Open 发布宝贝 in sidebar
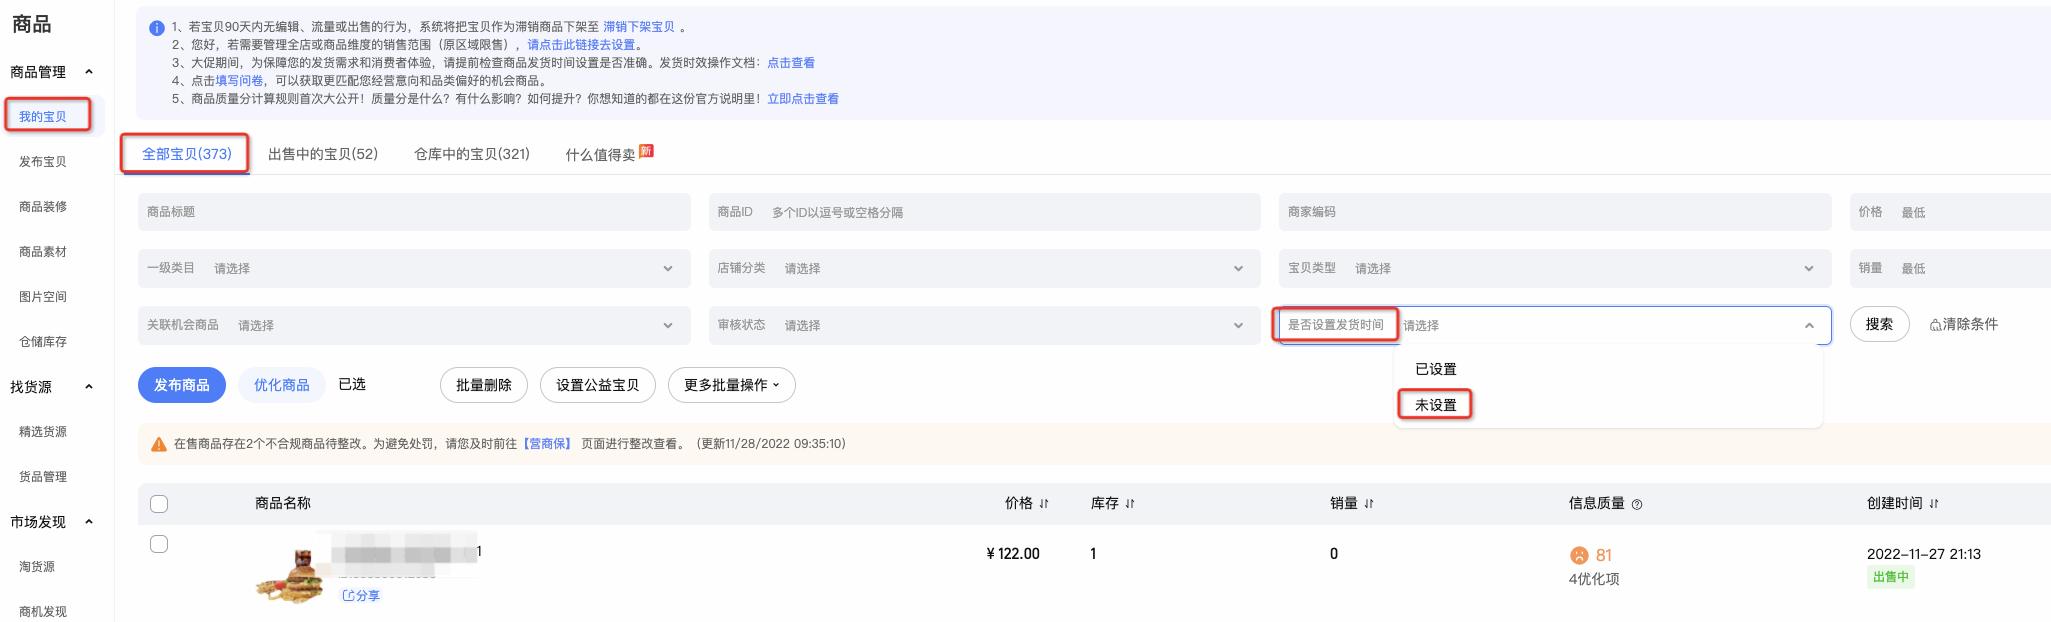 (x=43, y=162)
